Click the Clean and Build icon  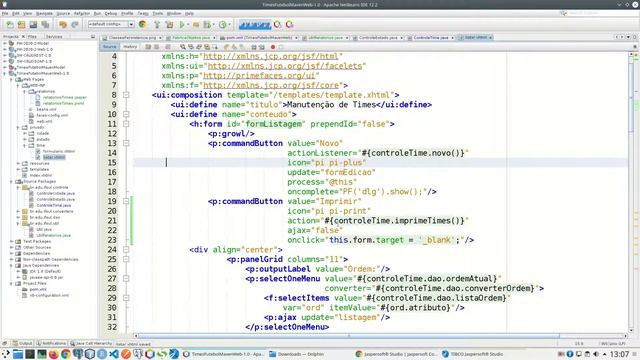tap(169, 25)
